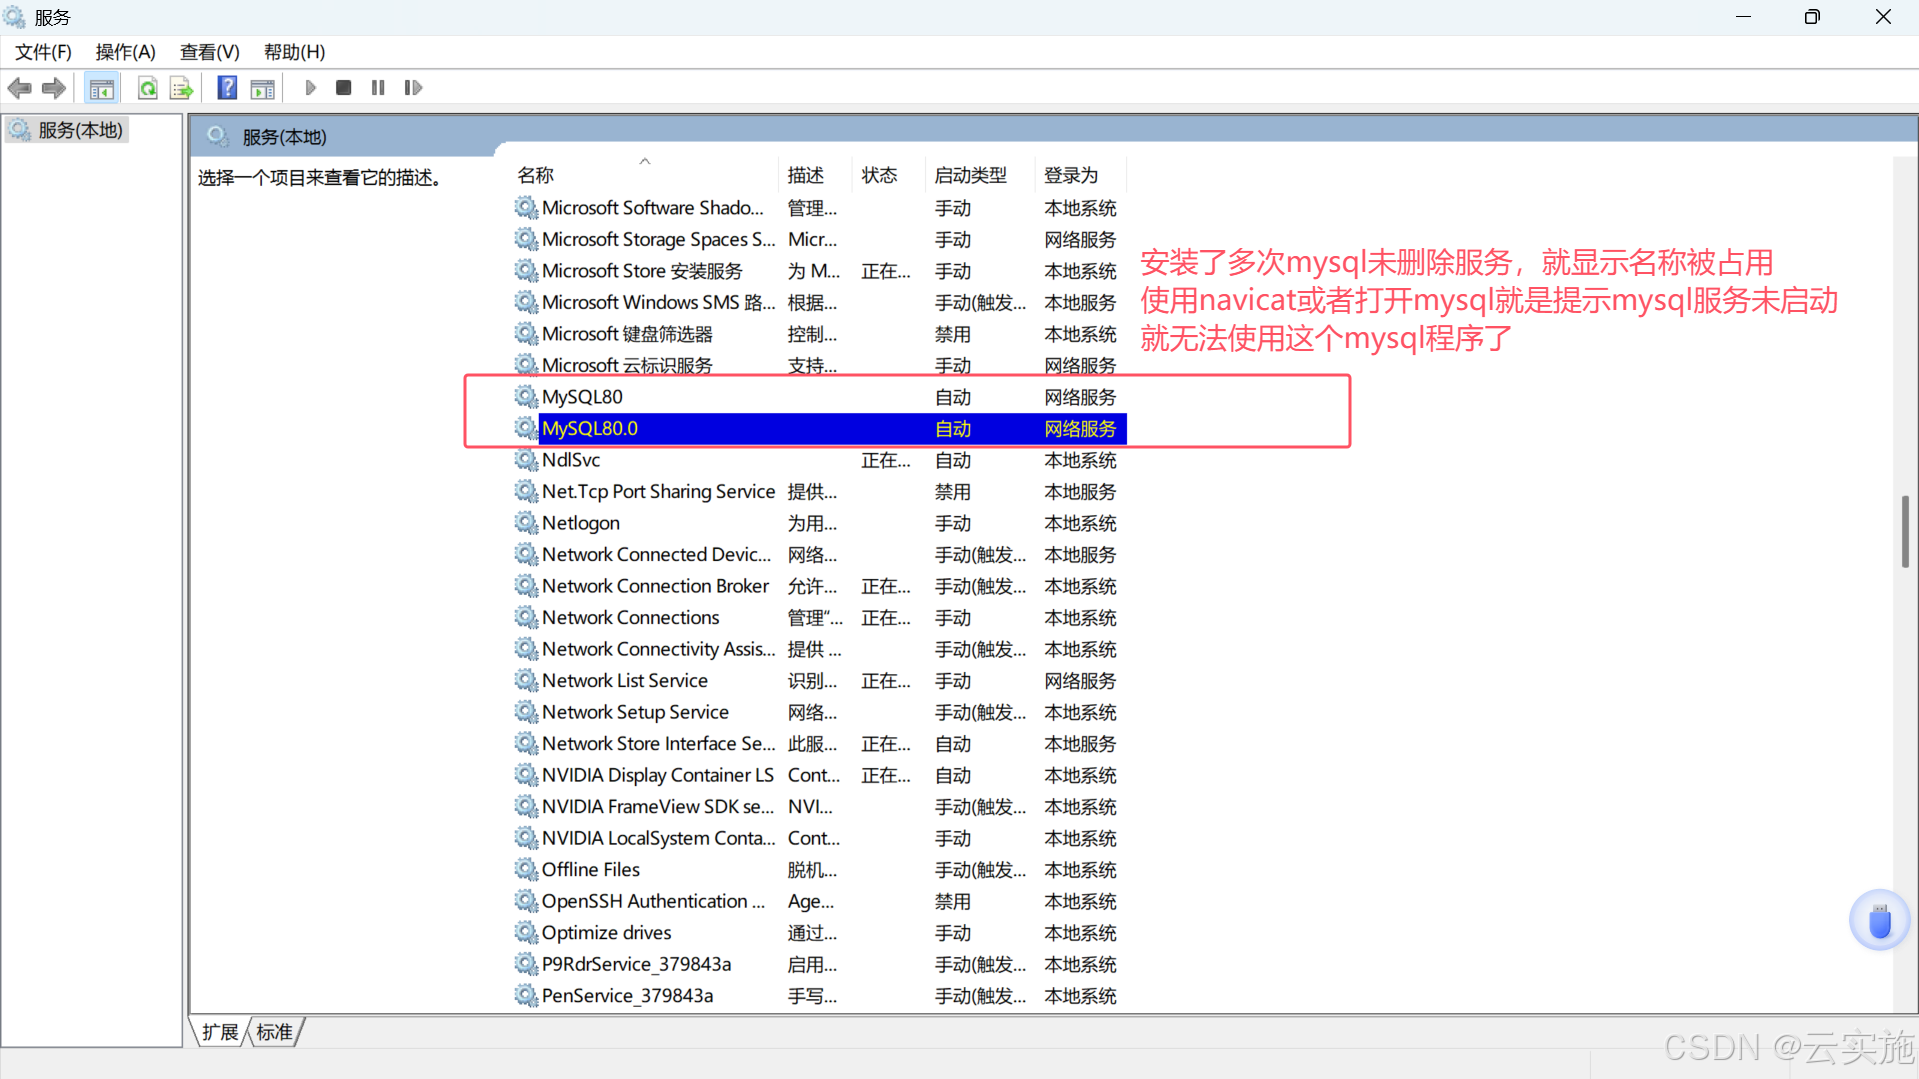1919x1079 pixels.
Task: Start the service with the play icon
Action: pyautogui.click(x=310, y=88)
